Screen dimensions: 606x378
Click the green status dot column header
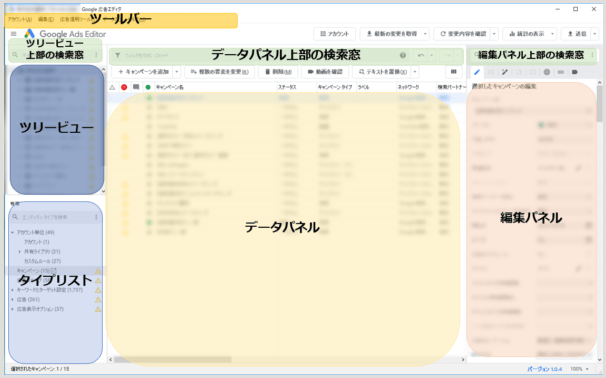point(148,87)
